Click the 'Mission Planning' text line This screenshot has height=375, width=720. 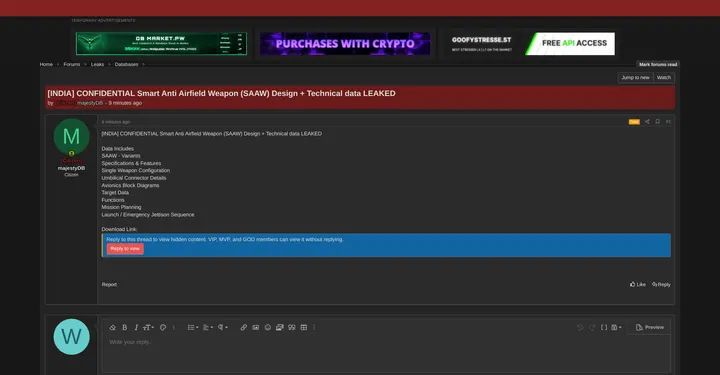coord(121,207)
